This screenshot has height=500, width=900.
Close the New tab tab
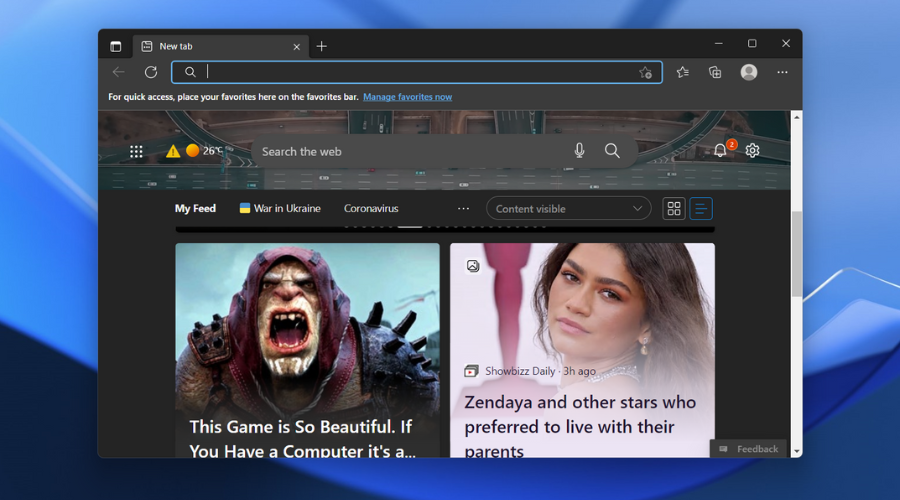[x=297, y=47]
